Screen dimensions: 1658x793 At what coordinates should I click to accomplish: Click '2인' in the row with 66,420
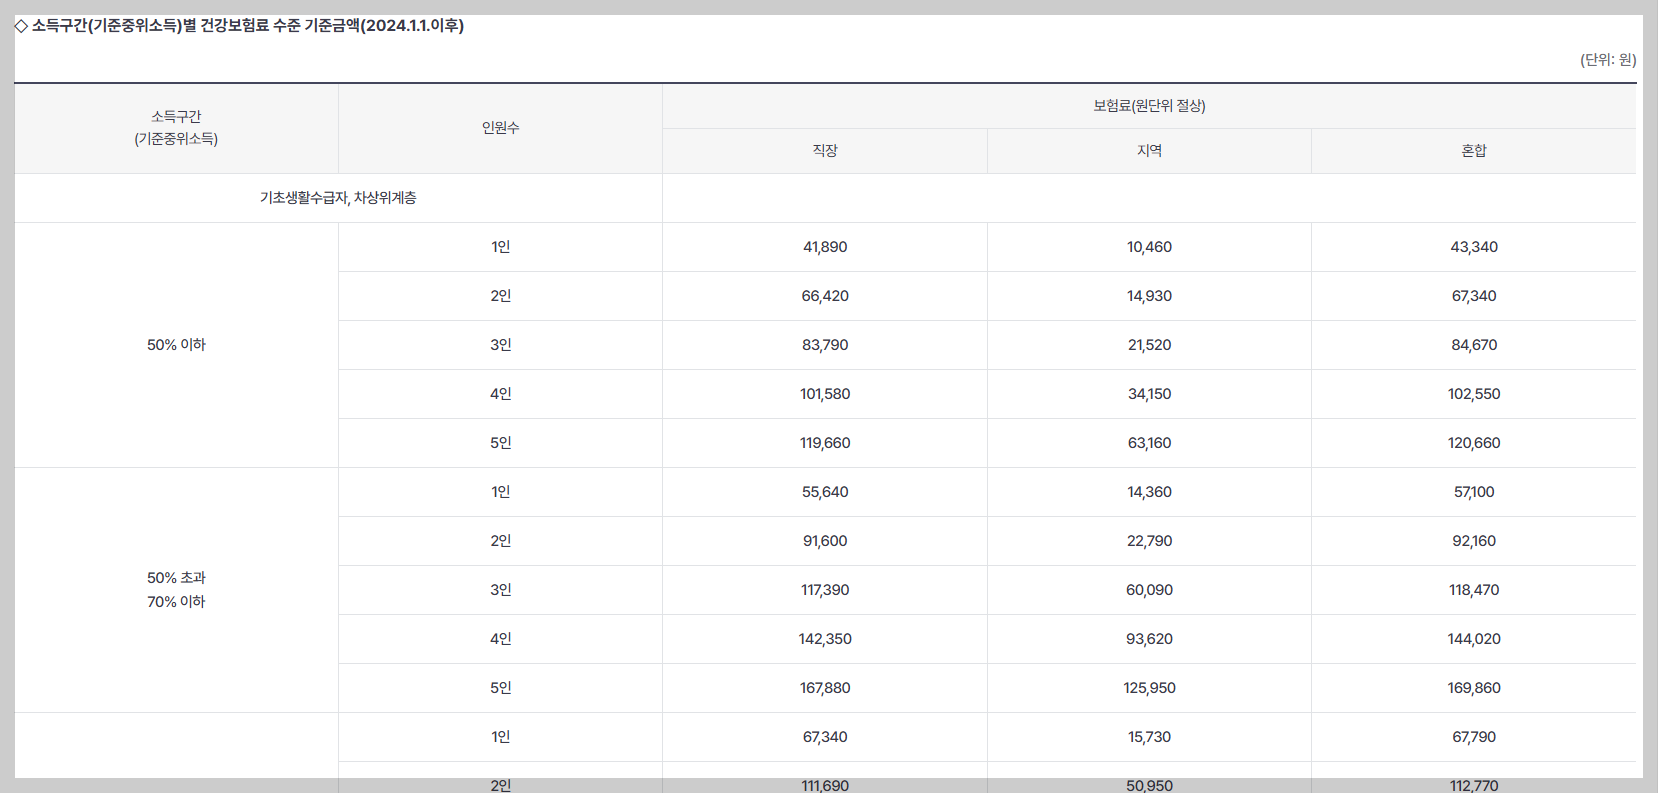500,296
